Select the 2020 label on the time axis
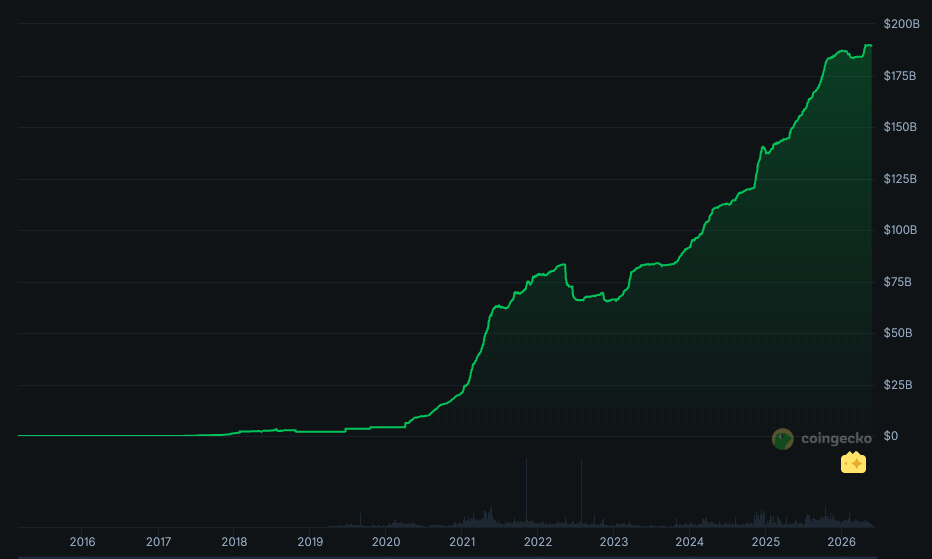The image size is (932, 559). click(x=386, y=542)
